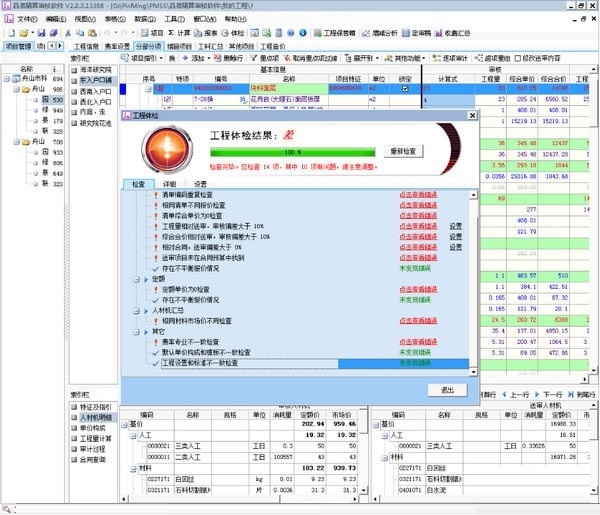
Task: Open the 工具 menu in the menu bar
Action: point(174,19)
